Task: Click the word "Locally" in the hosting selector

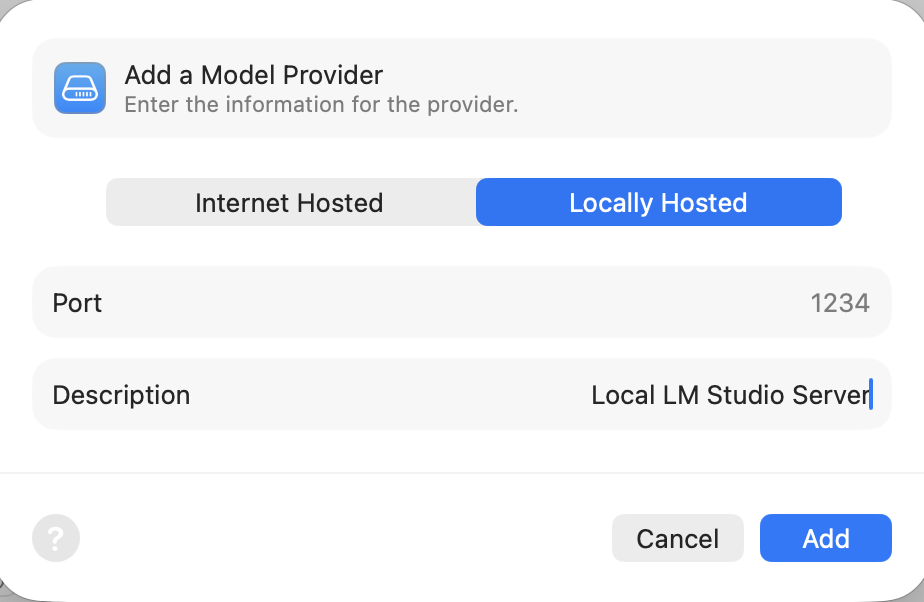Action: click(x=610, y=203)
